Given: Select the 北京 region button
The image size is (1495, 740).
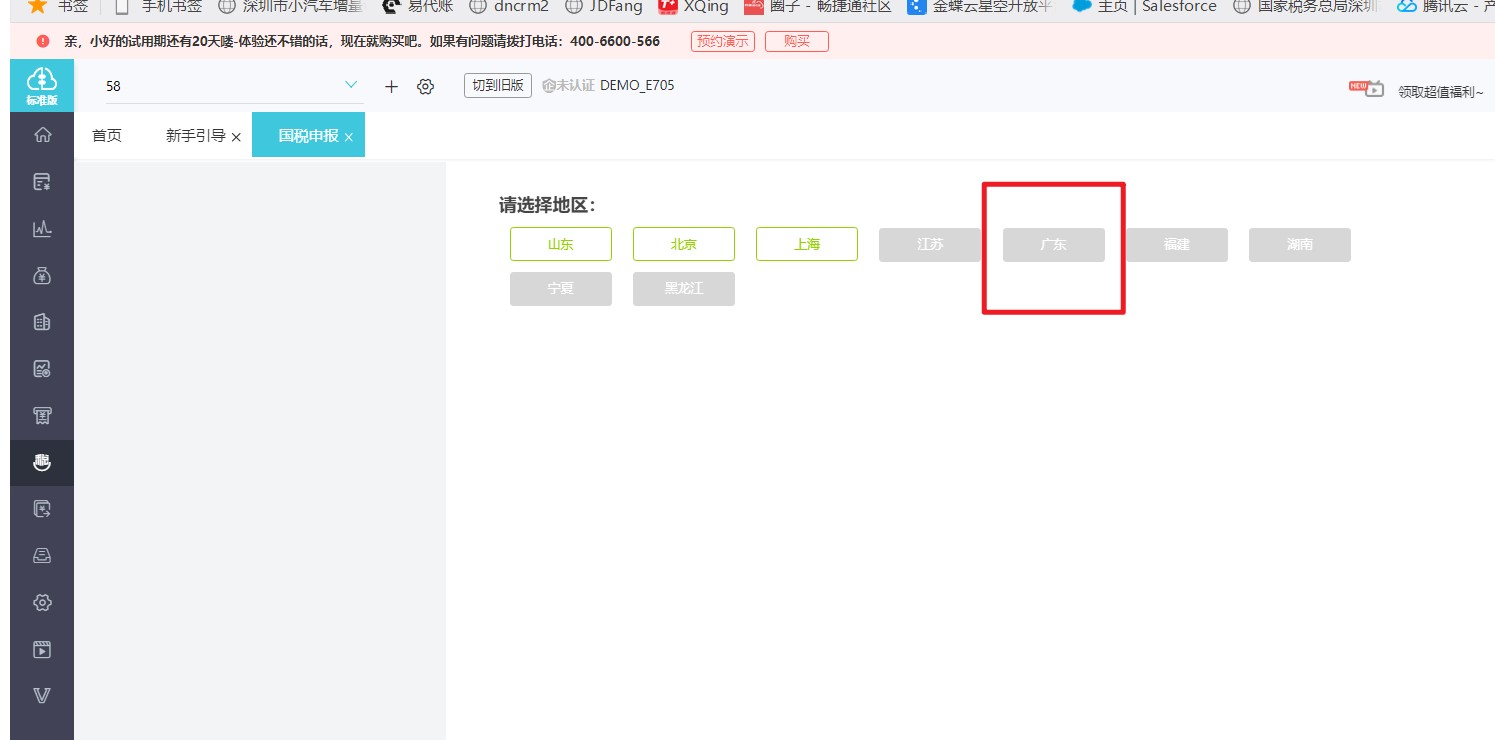Looking at the screenshot, I should (684, 244).
